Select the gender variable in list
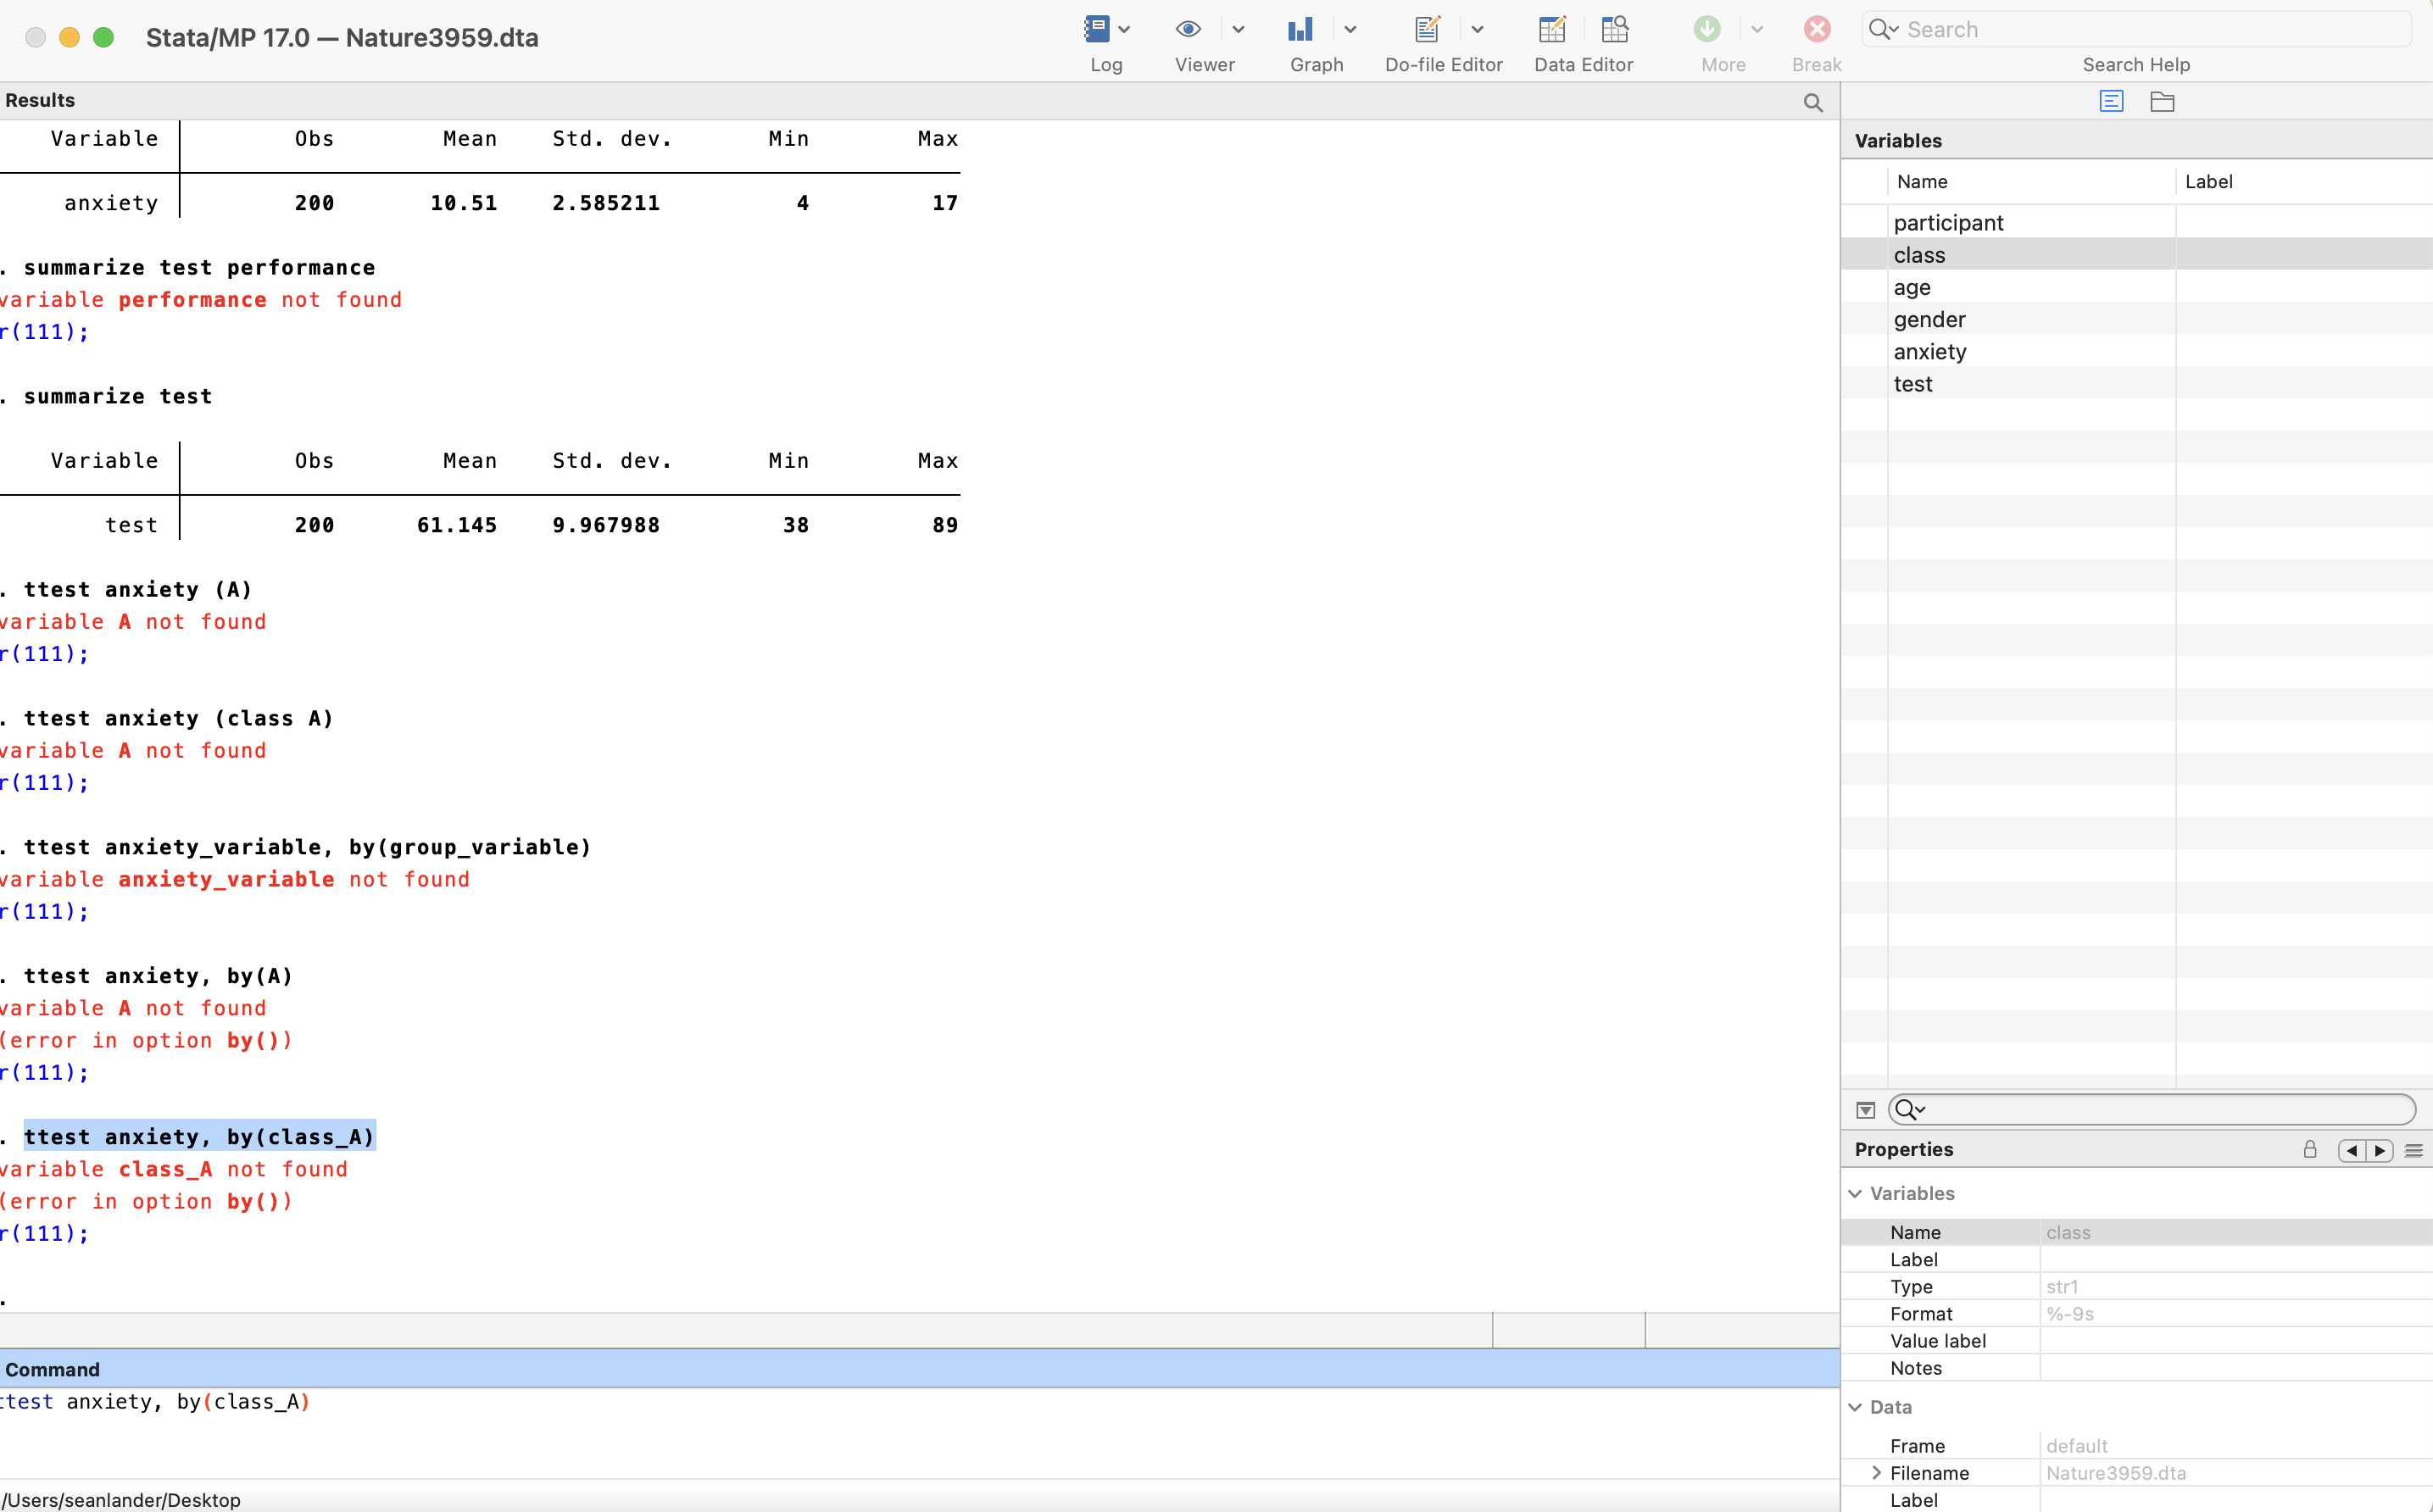This screenshot has width=2433, height=1512. click(x=1929, y=320)
